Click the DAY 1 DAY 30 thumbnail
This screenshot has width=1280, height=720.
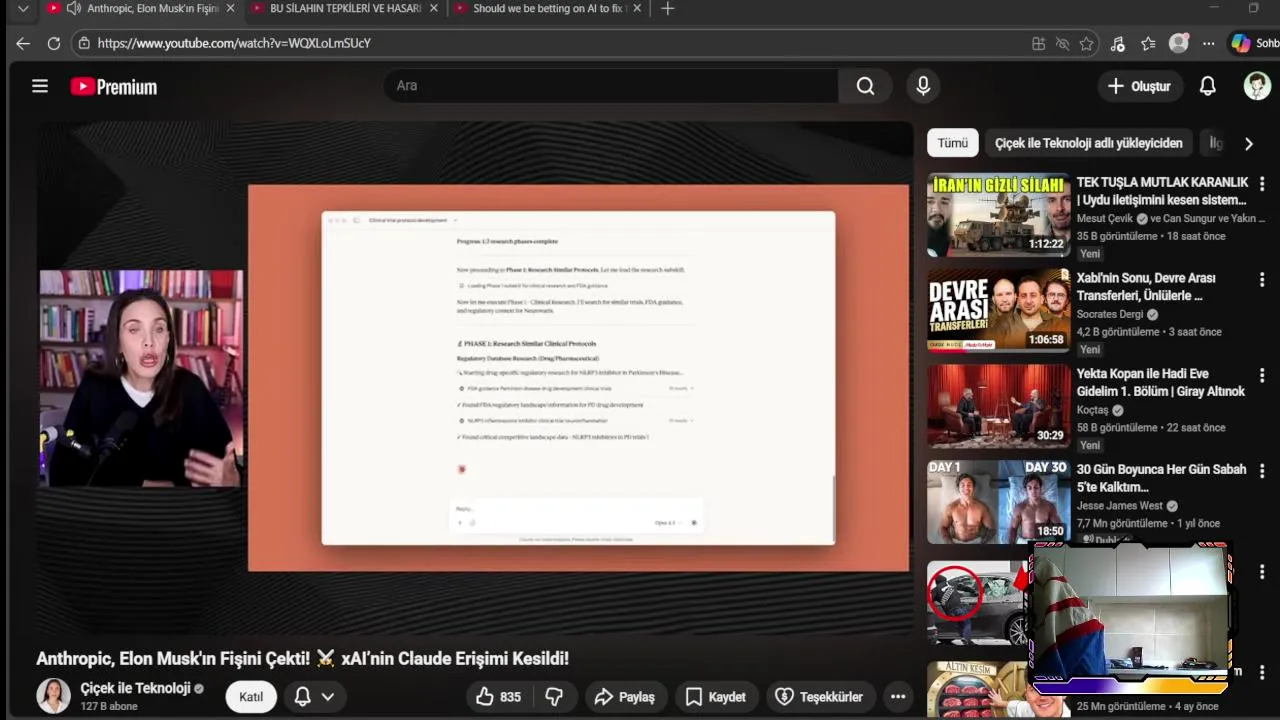pos(998,502)
